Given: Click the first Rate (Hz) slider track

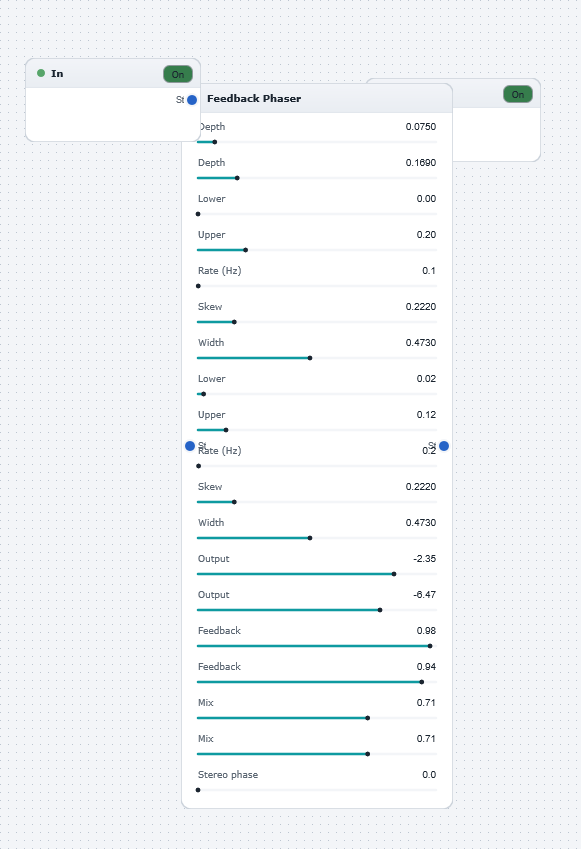Looking at the screenshot, I should 317,286.
